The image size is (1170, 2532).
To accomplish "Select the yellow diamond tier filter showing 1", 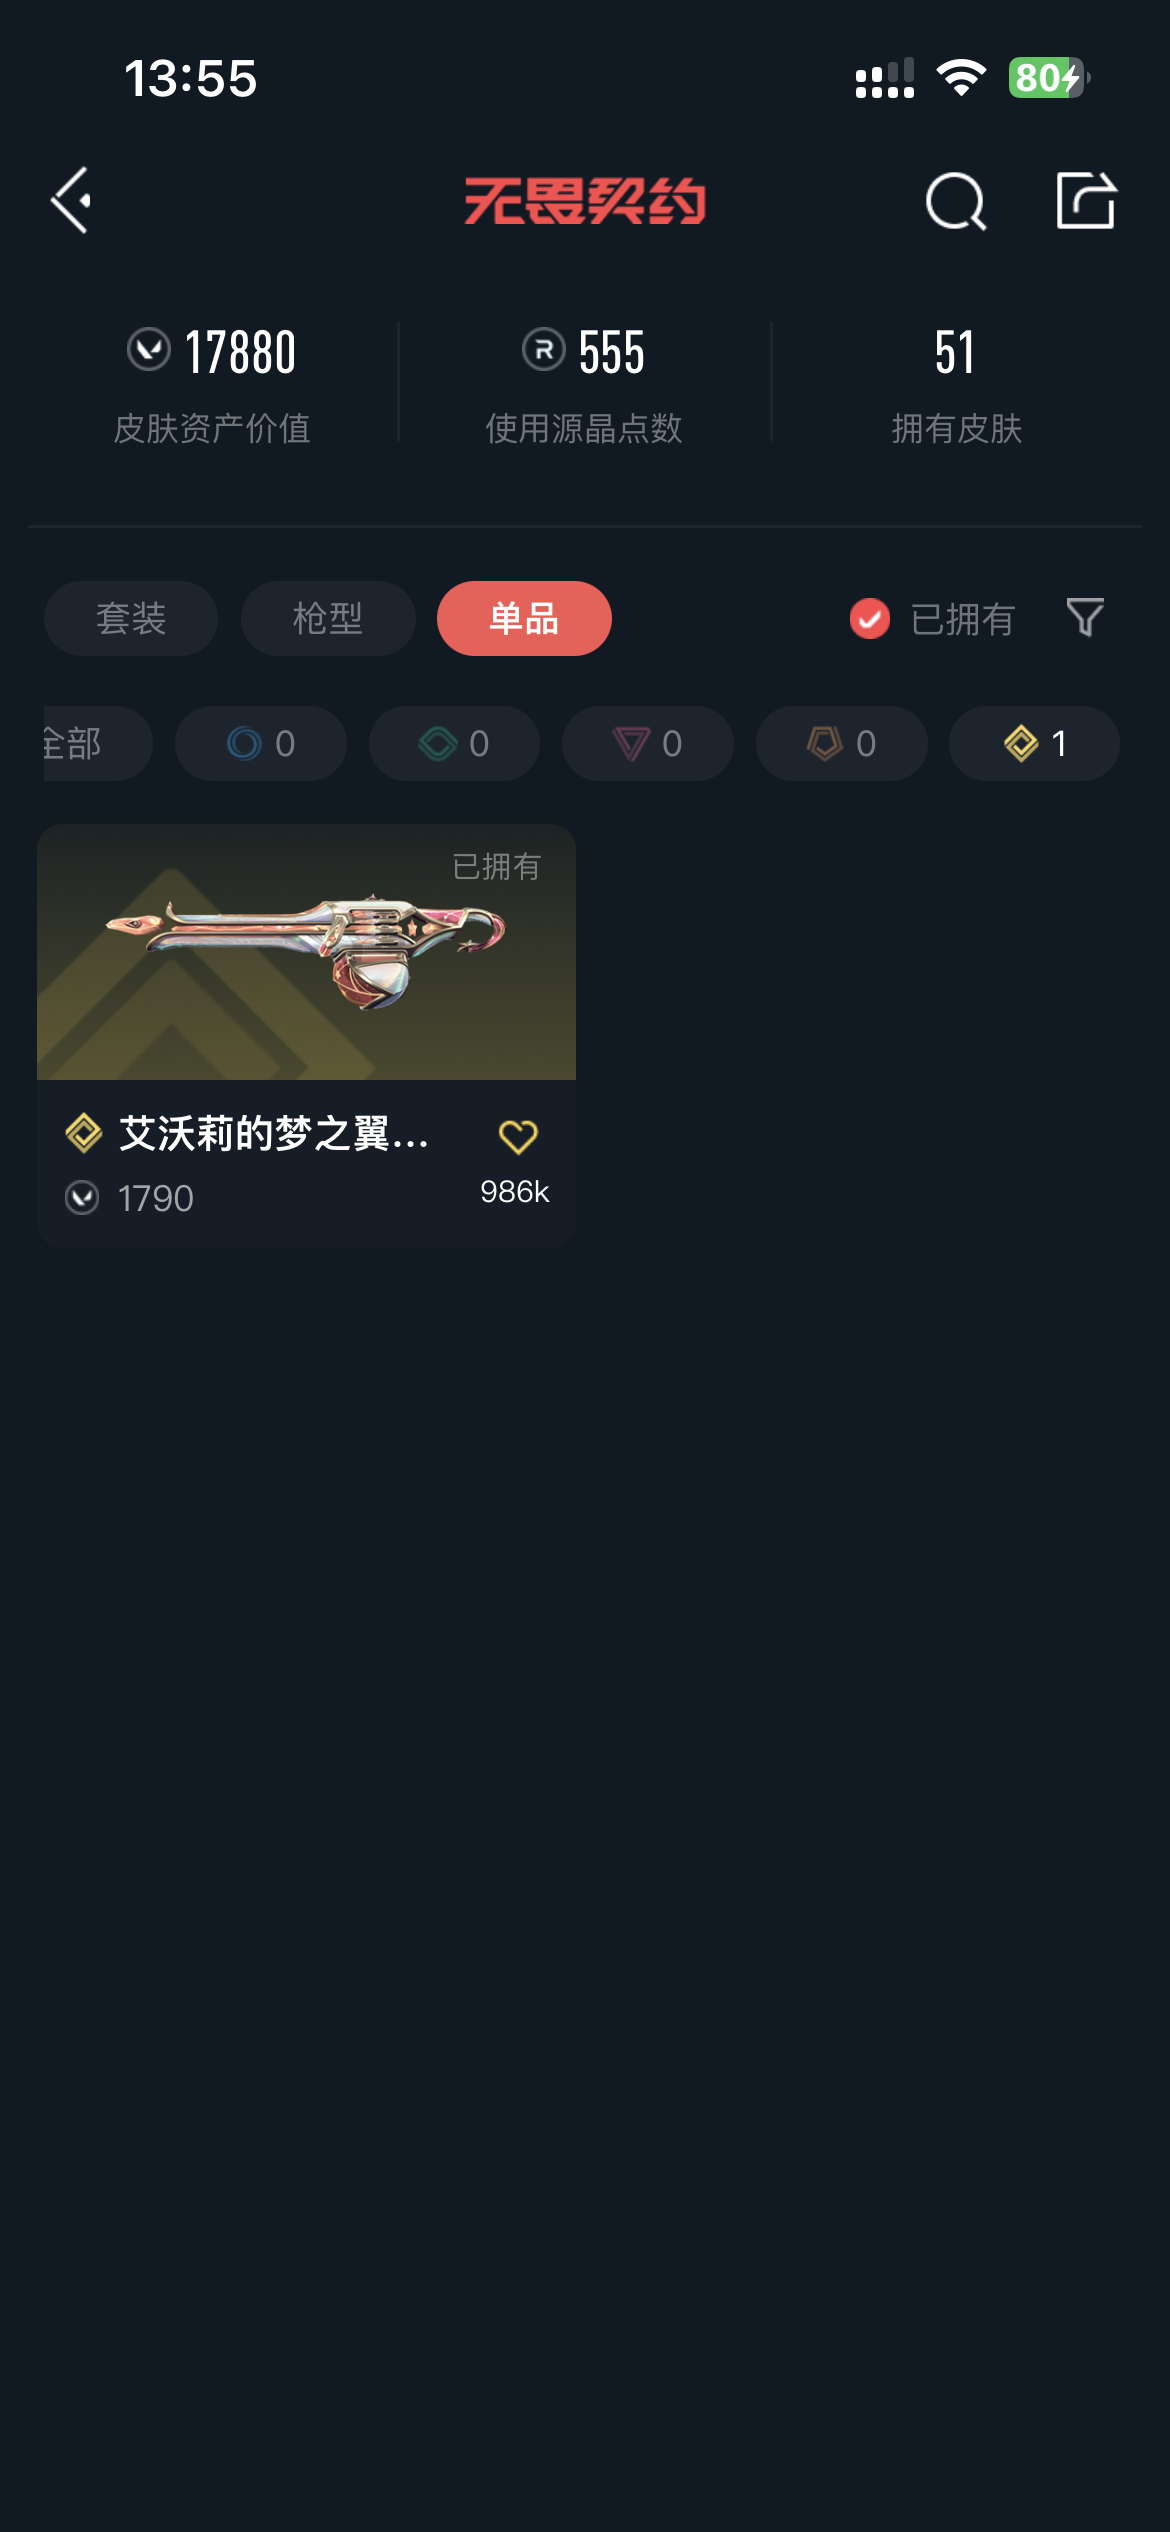I will click(x=1034, y=743).
